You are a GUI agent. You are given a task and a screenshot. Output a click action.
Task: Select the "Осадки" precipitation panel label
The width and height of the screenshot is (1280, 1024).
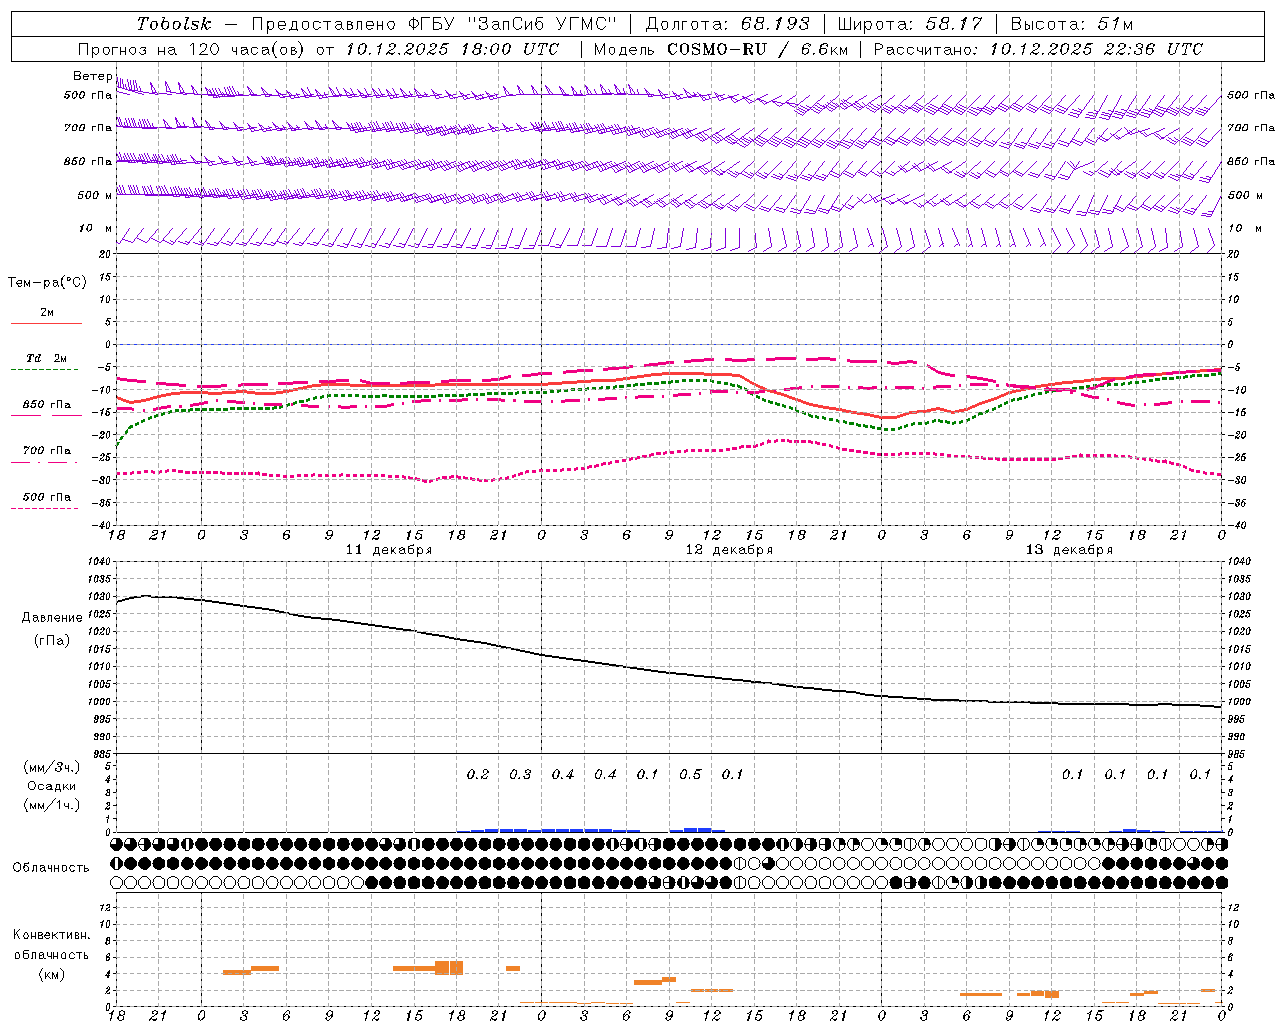52,786
